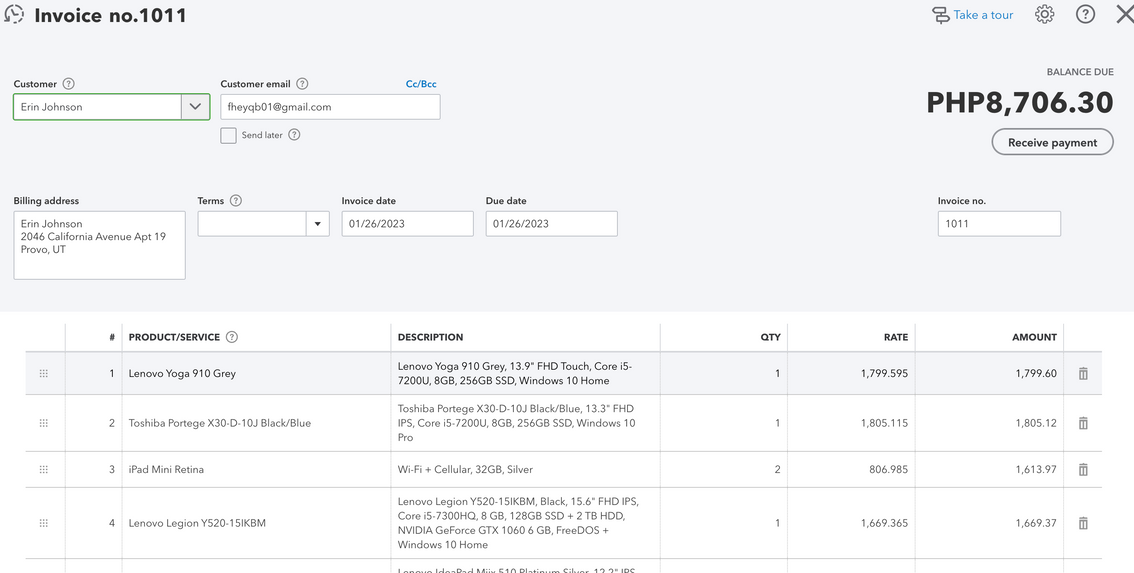Delete the iPad Mini Retina line item
Viewport: 1134px width, 573px height.
1083,470
